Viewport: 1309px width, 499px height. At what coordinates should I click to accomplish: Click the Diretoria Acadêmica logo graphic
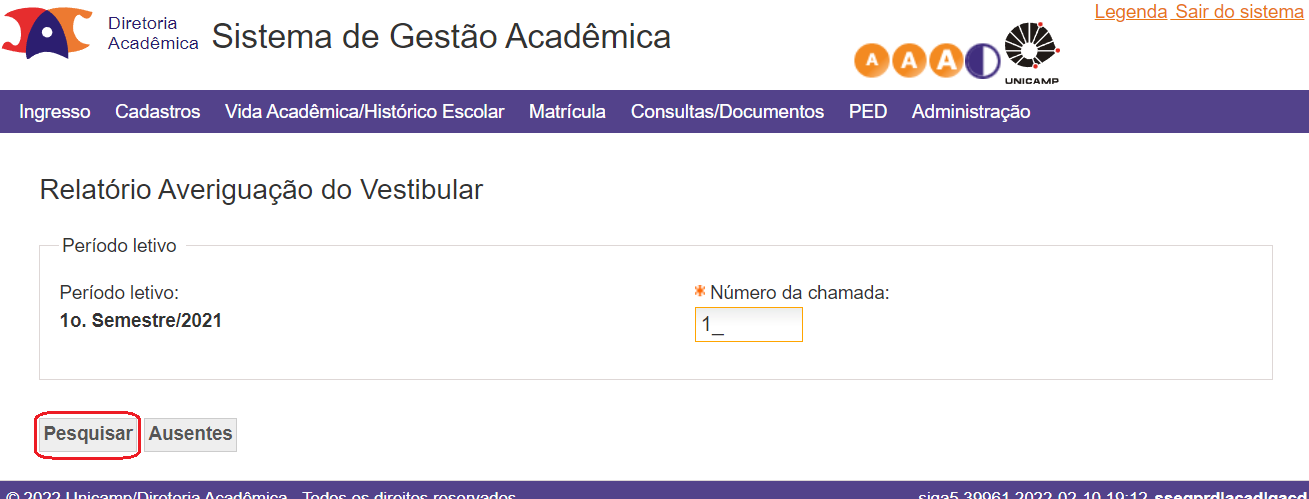[x=48, y=32]
